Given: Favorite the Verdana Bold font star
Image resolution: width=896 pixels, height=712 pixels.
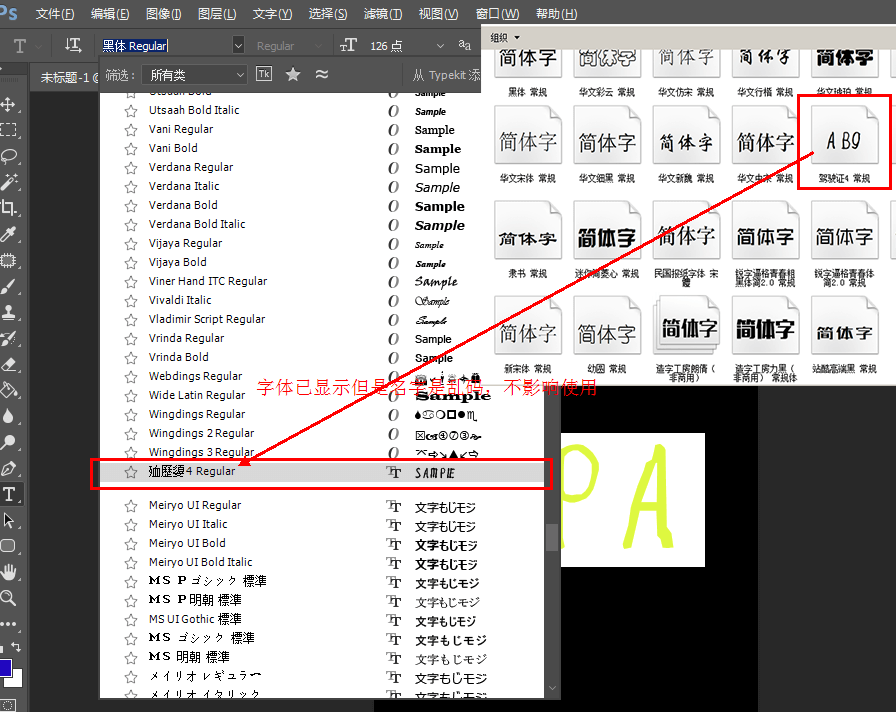Looking at the screenshot, I should (x=131, y=206).
